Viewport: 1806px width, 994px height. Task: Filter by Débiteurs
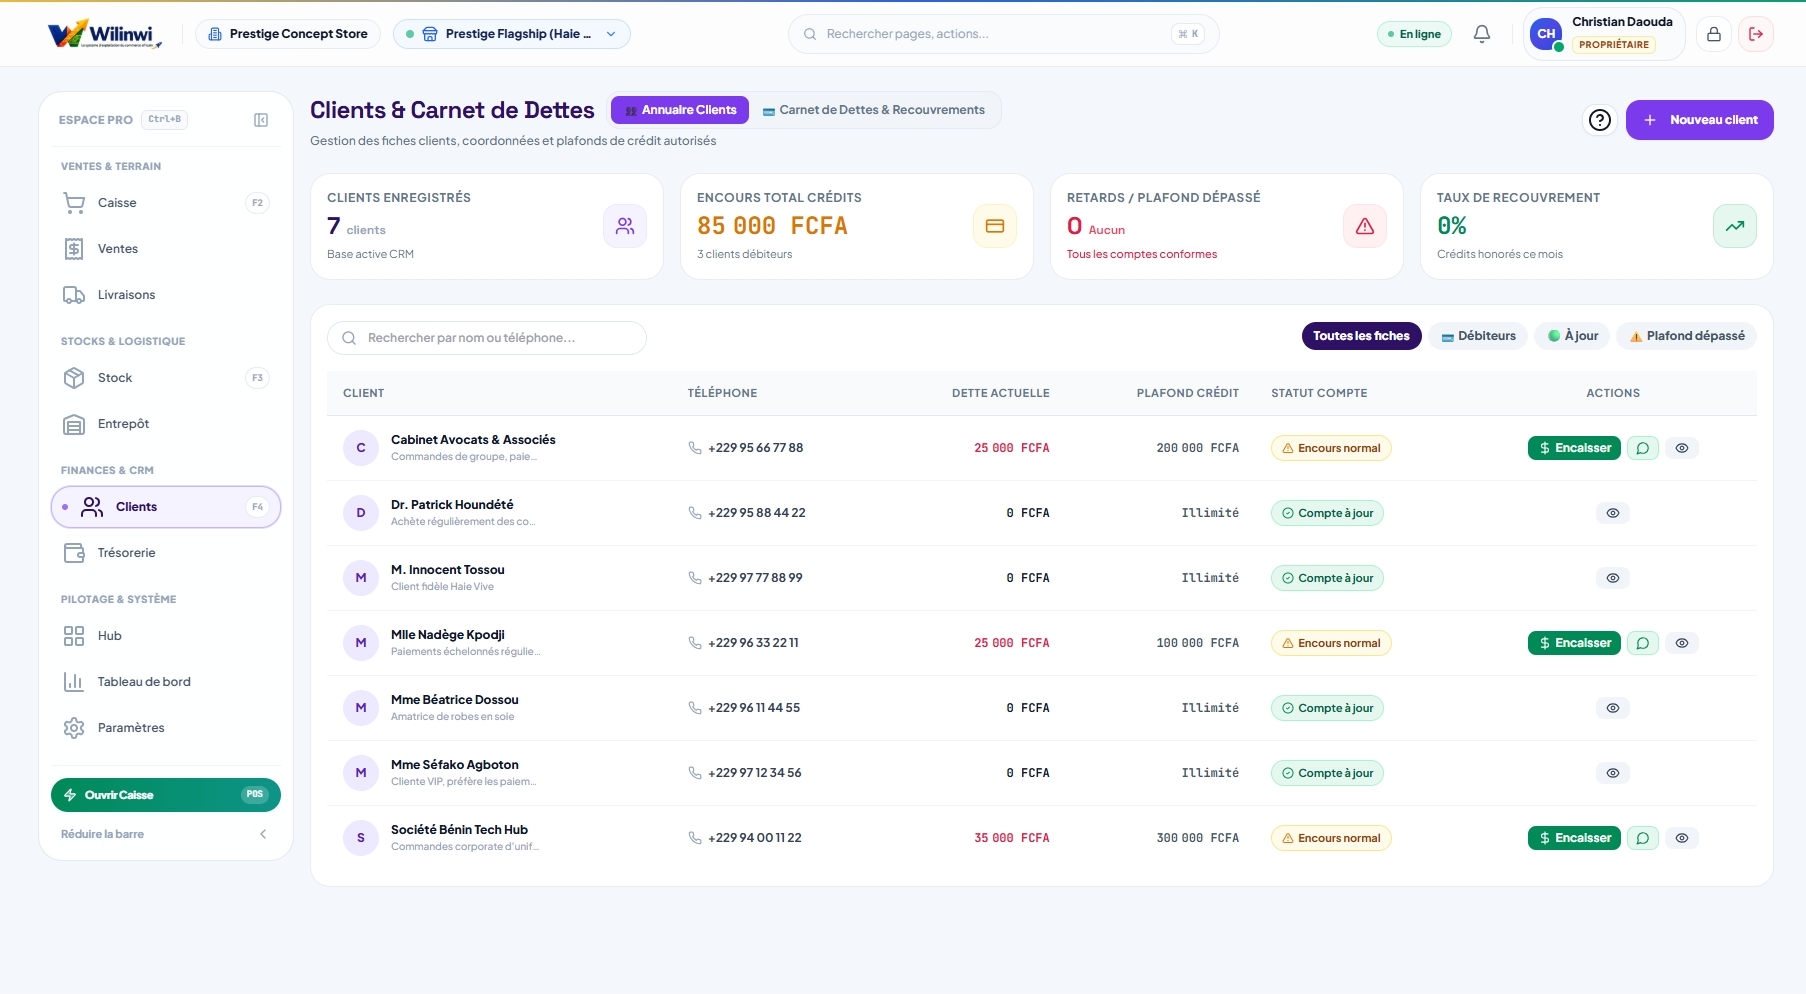coord(1478,336)
